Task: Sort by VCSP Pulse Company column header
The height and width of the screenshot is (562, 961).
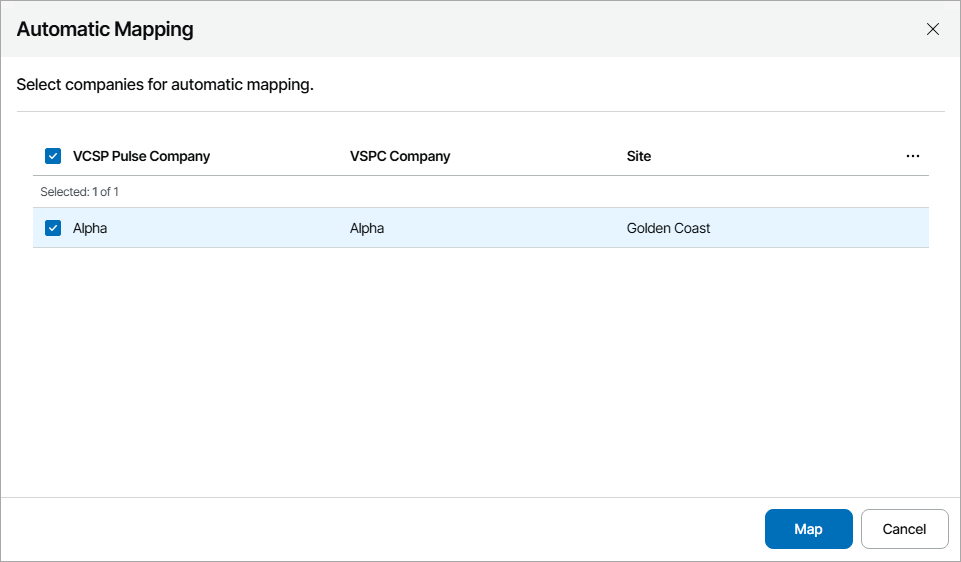Action: coord(141,156)
